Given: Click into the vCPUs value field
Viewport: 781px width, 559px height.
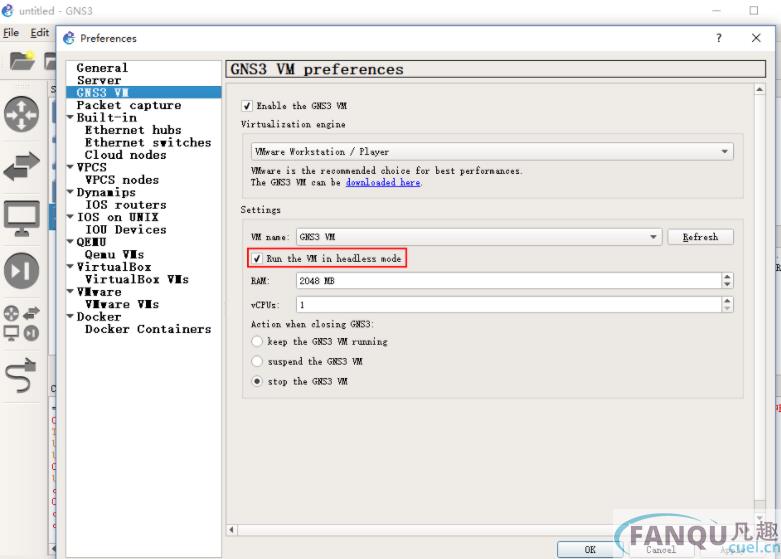Looking at the screenshot, I should coord(509,304).
